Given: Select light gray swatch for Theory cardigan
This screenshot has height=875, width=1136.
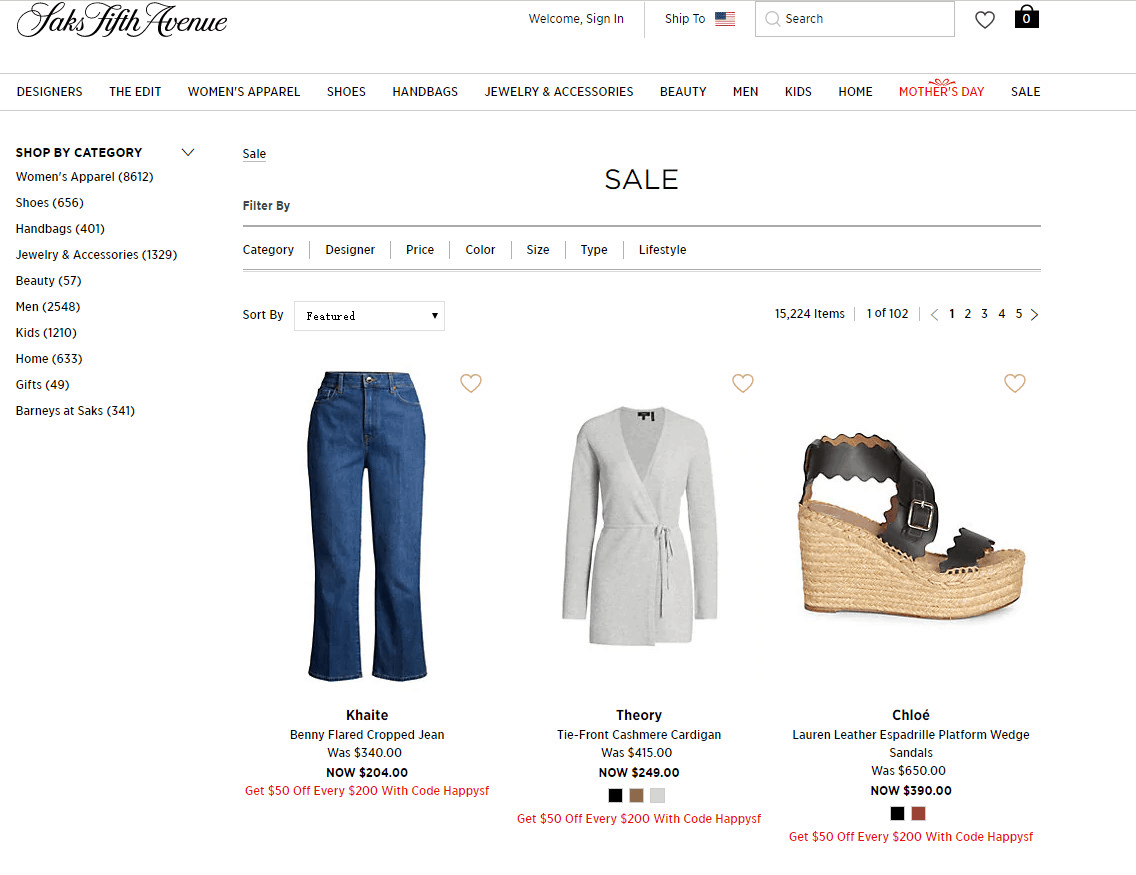Looking at the screenshot, I should coord(657,795).
